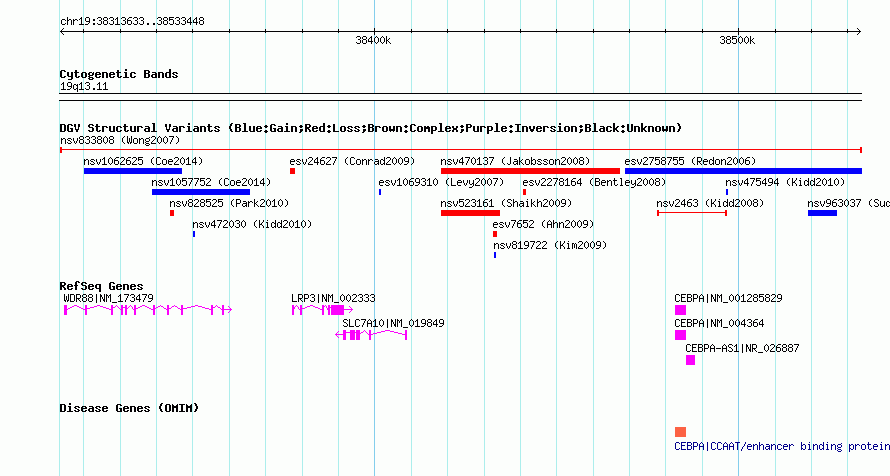Click the SLC7A10 gene exon track
The image size is (890, 476).
tap(371, 335)
